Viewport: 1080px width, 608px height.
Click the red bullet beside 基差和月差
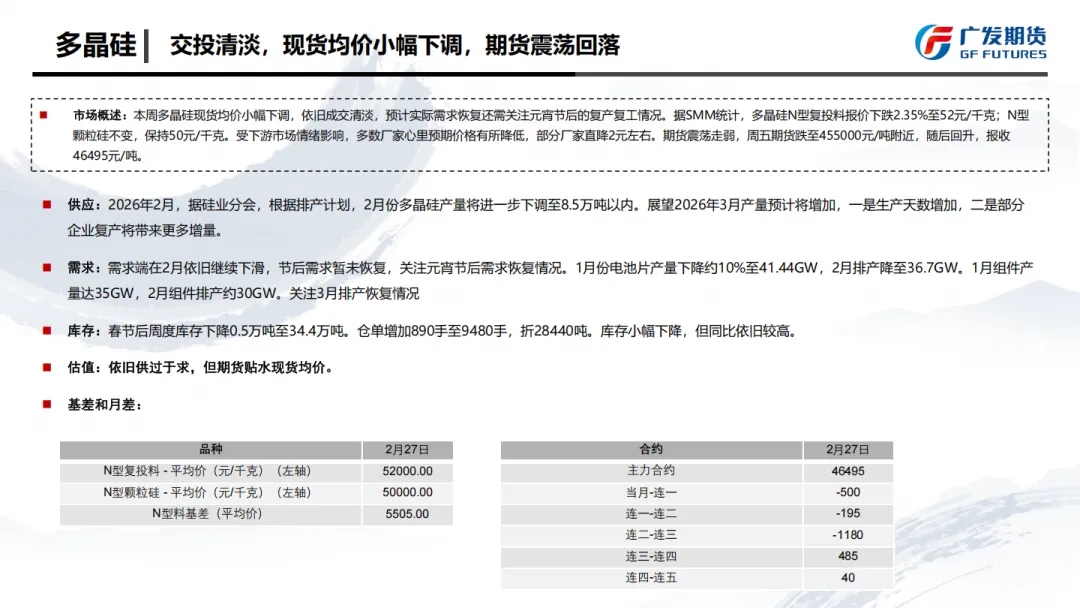[x=47, y=404]
